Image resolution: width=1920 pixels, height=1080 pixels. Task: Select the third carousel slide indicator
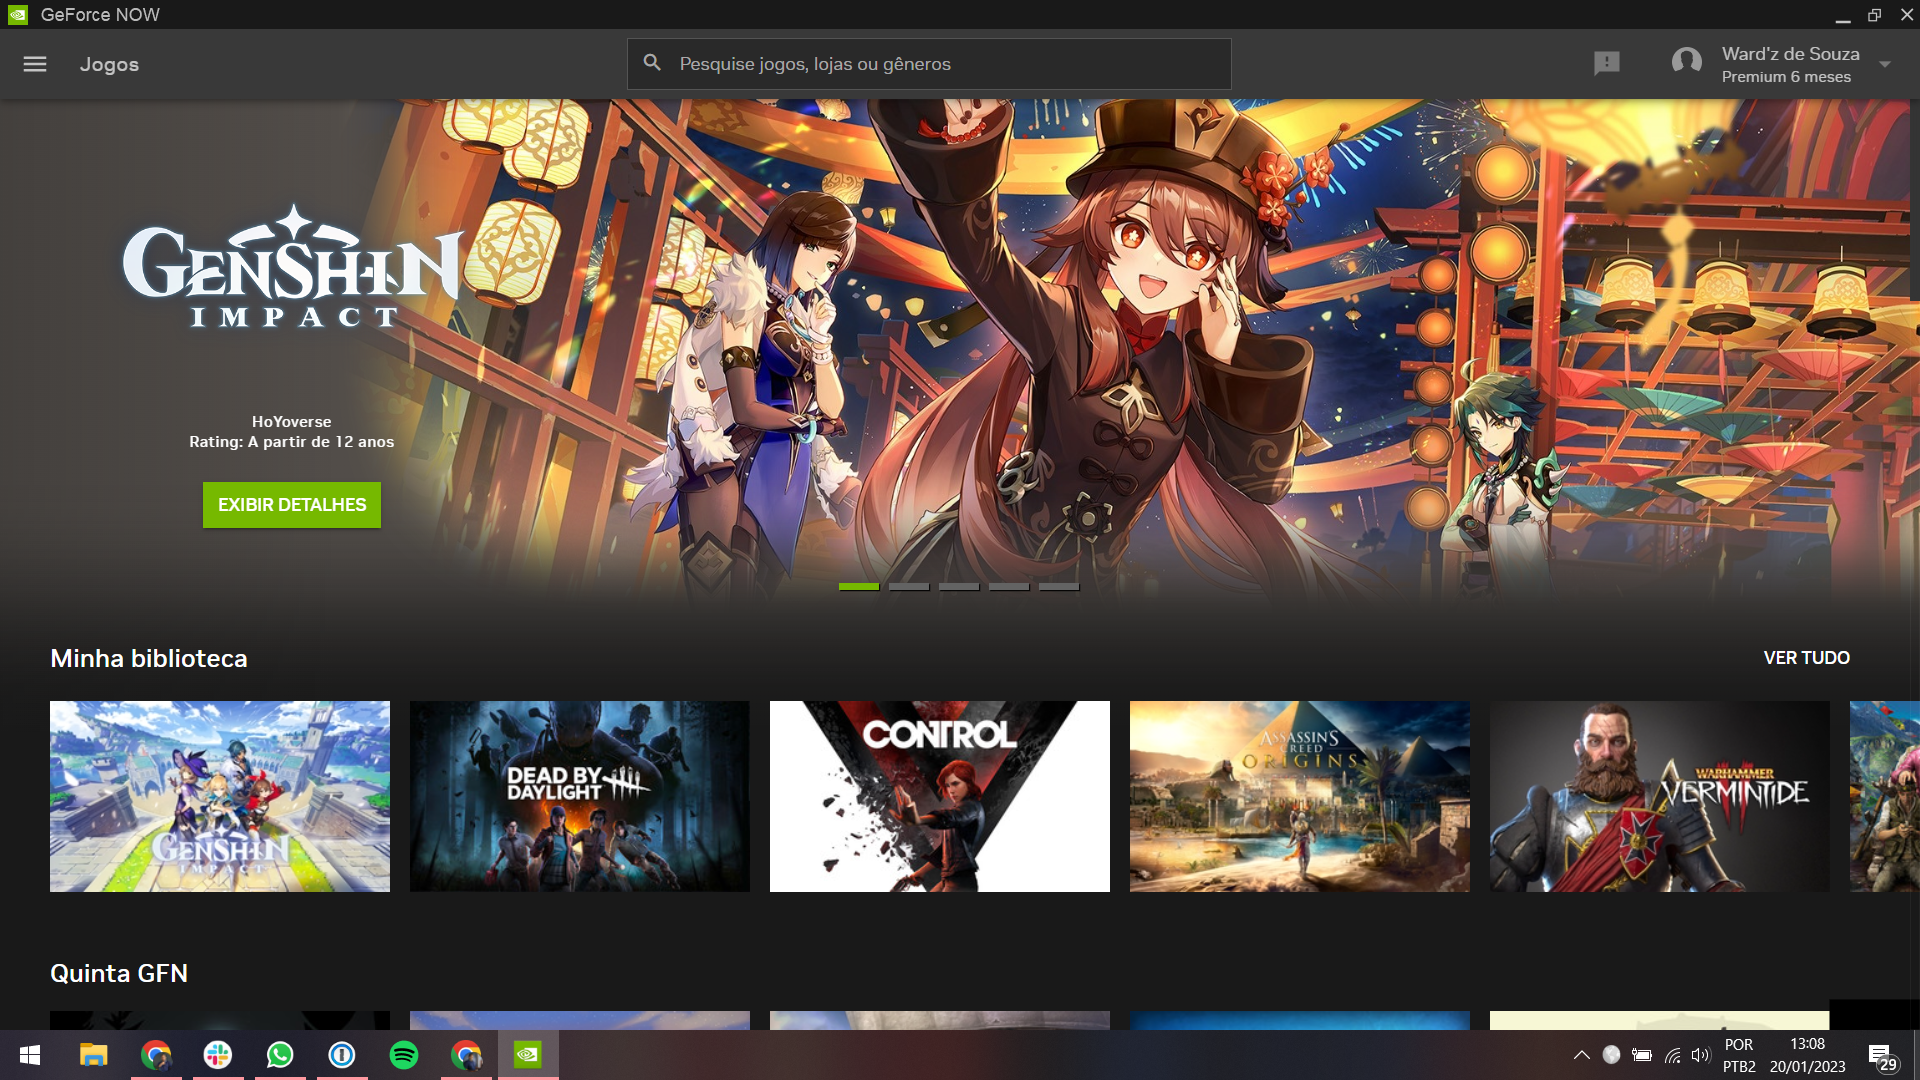pos(959,587)
